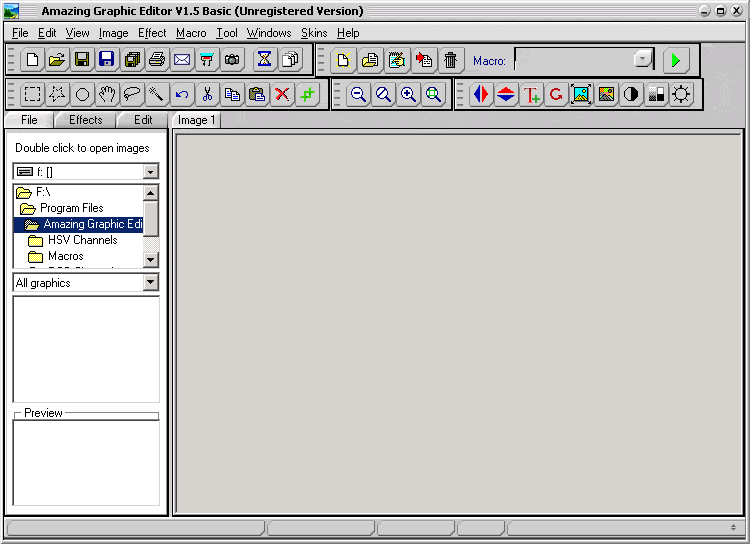Print the current image
The width and height of the screenshot is (750, 544).
[157, 60]
